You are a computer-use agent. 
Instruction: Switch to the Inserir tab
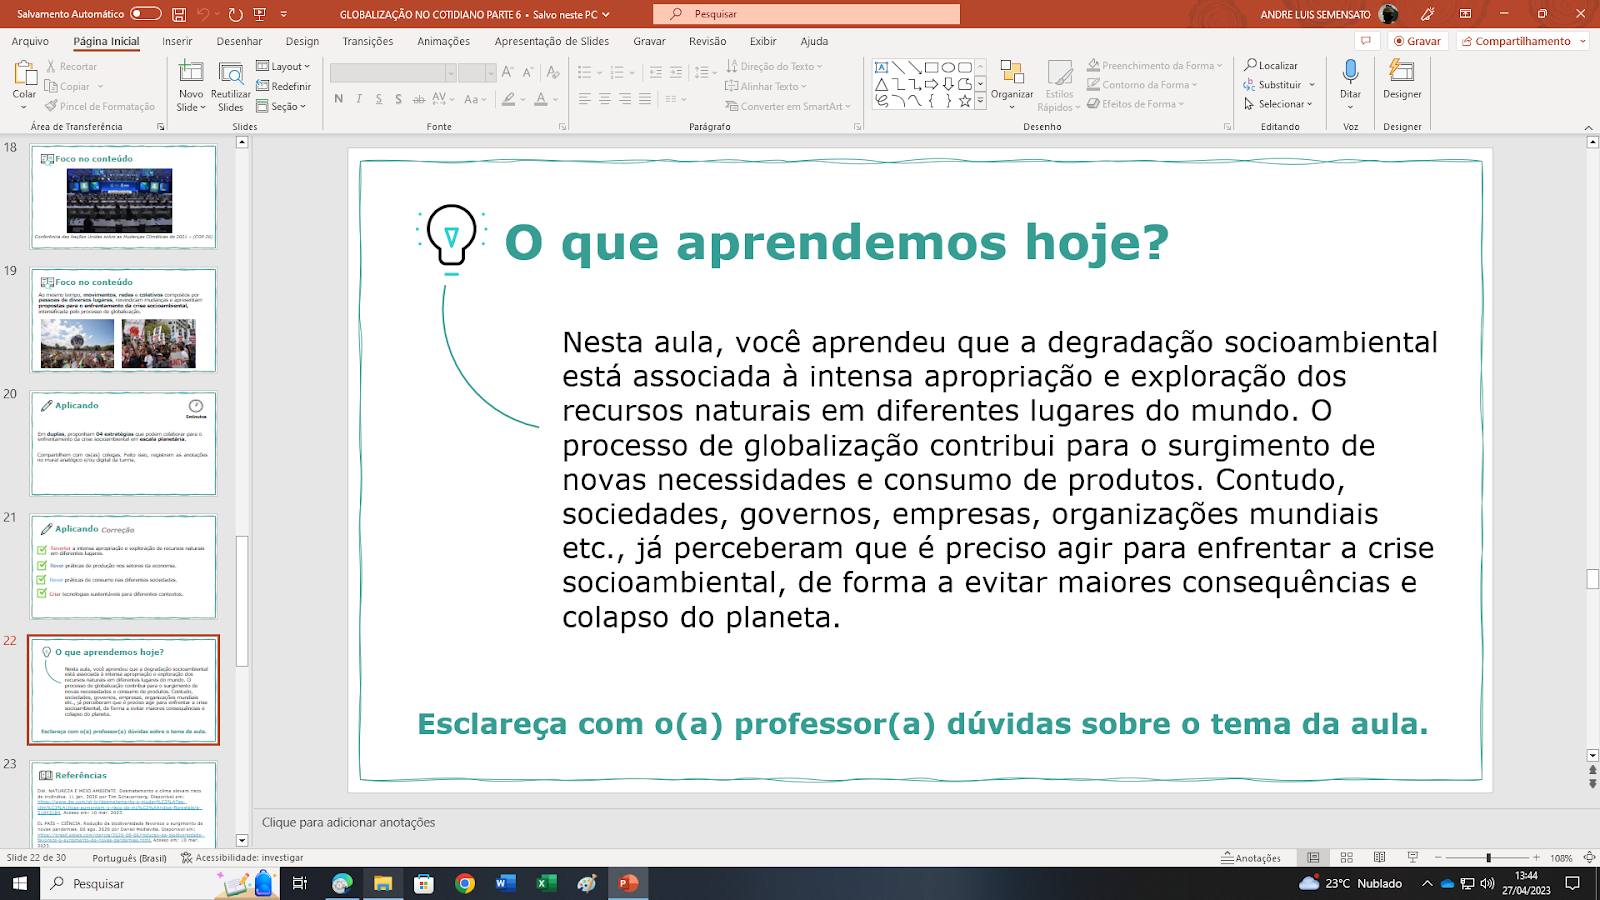(x=177, y=41)
